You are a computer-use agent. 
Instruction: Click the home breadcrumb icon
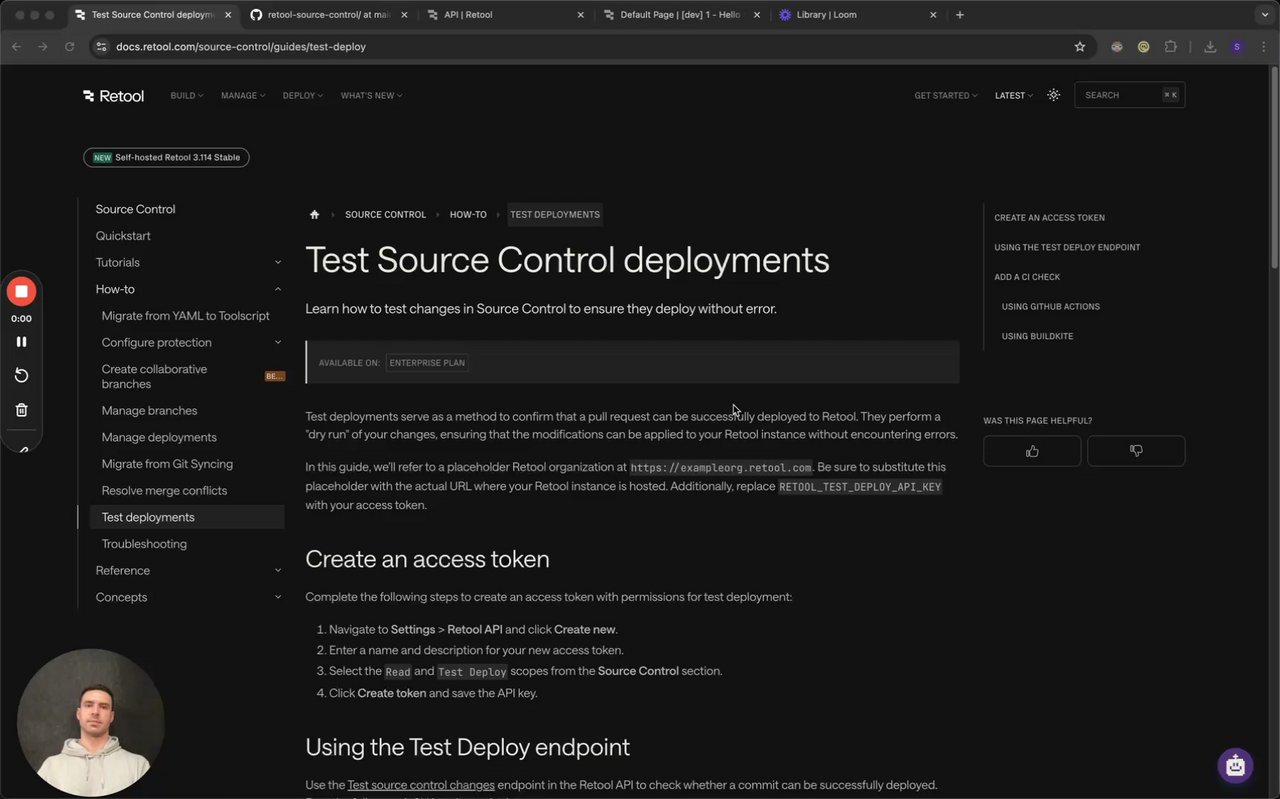pyautogui.click(x=315, y=215)
